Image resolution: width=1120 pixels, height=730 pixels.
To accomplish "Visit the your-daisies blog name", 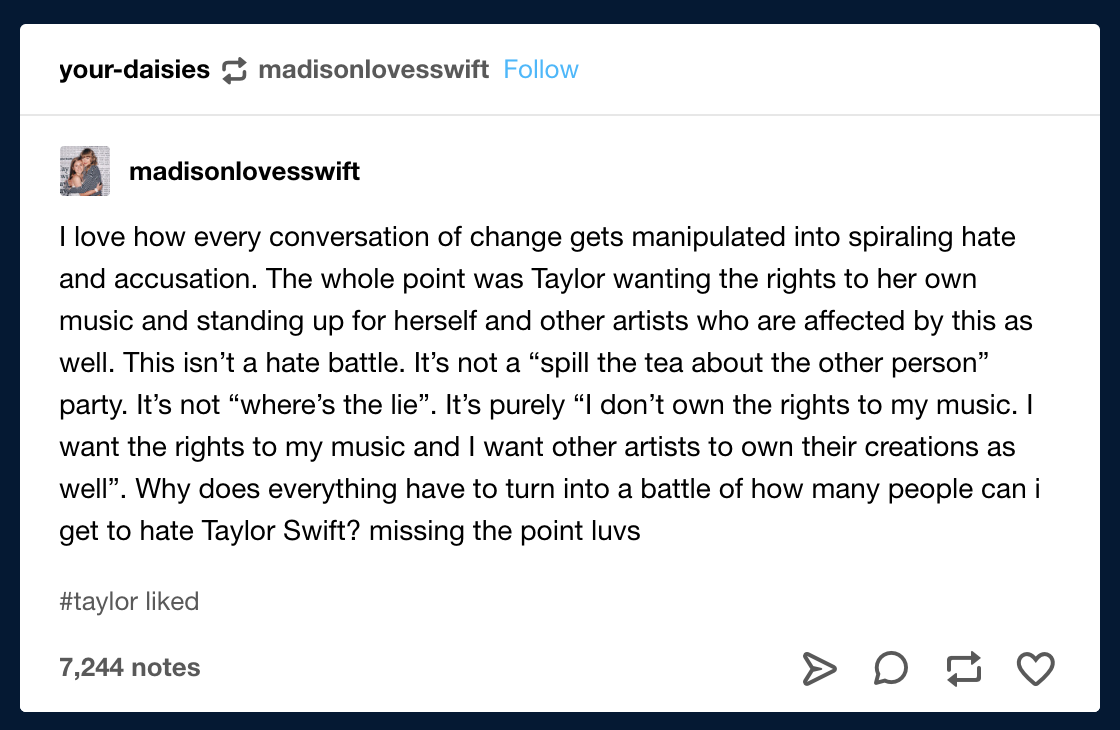I will [134, 69].
